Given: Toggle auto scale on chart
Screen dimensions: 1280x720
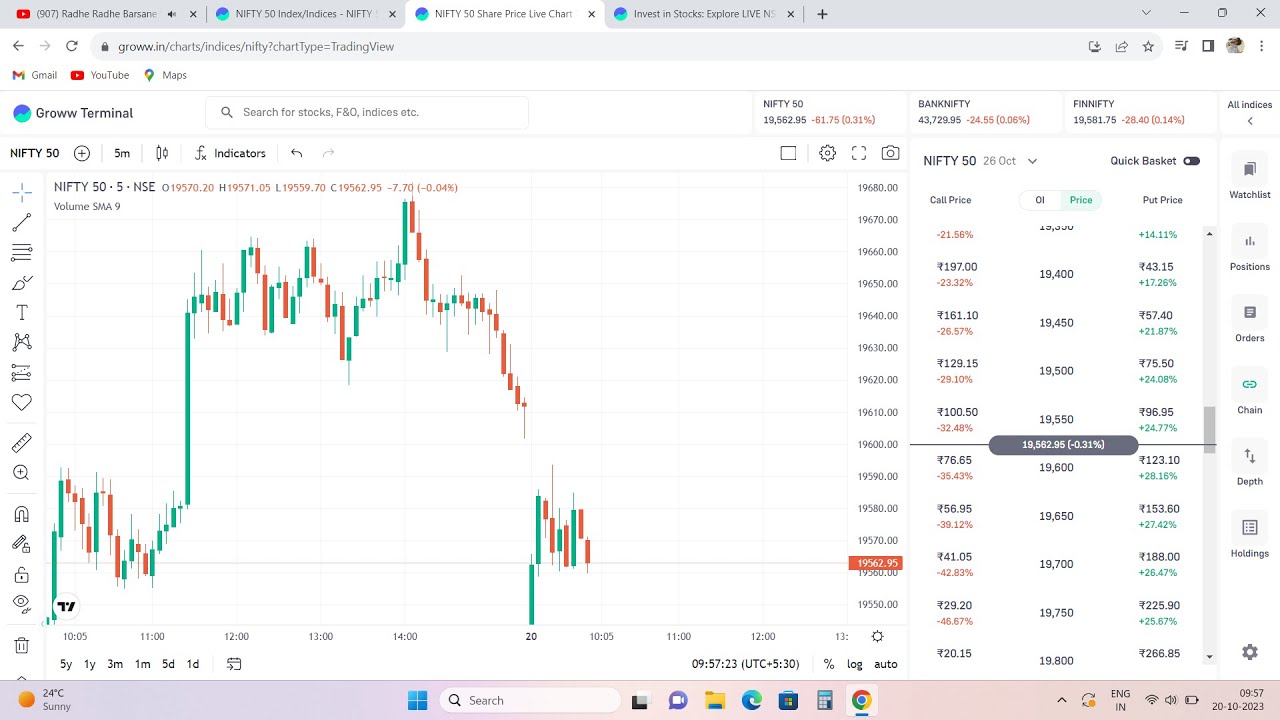Looking at the screenshot, I should (886, 664).
